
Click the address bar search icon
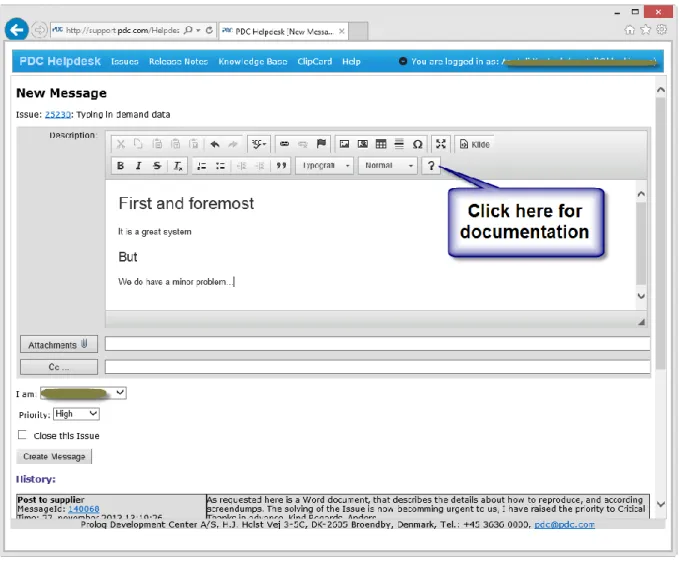point(188,30)
